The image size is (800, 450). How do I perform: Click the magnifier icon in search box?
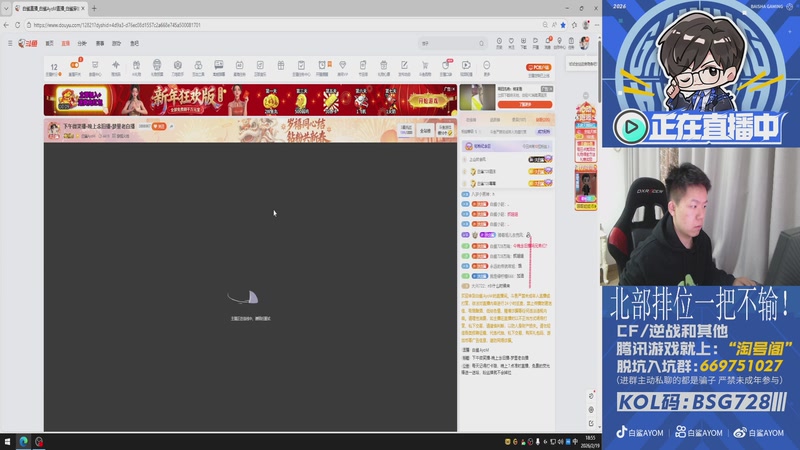tap(481, 43)
